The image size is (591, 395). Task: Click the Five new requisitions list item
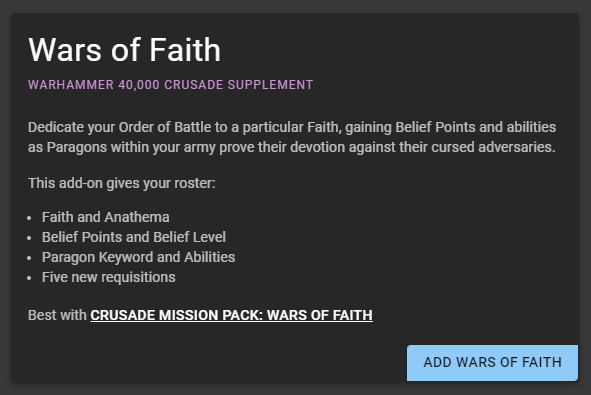(109, 277)
